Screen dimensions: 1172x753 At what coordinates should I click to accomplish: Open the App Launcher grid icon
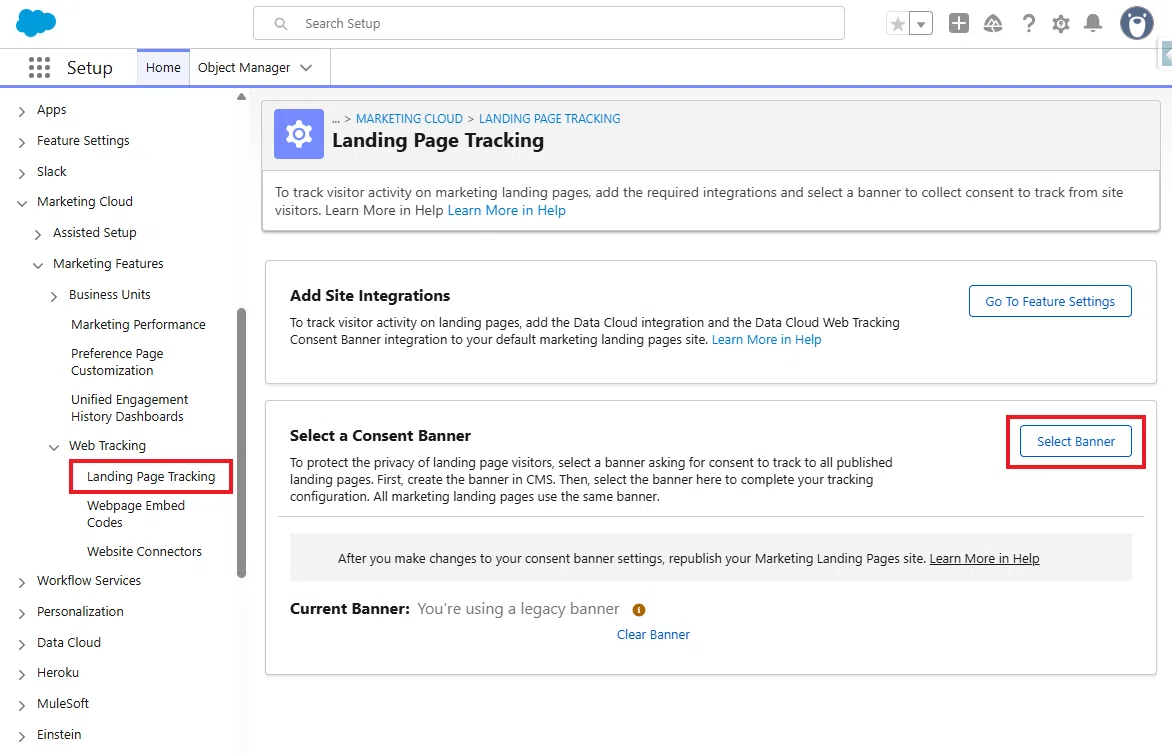click(39, 67)
